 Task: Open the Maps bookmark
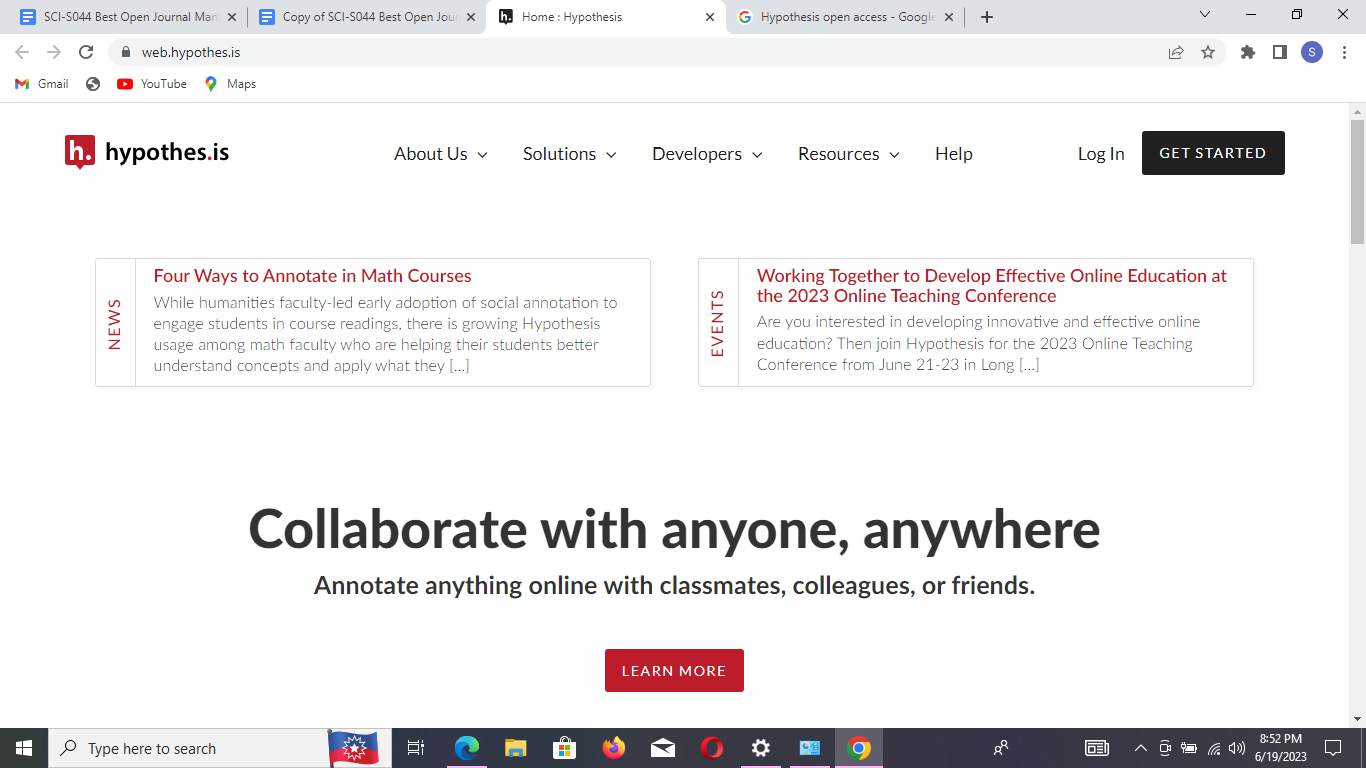pyautogui.click(x=230, y=84)
